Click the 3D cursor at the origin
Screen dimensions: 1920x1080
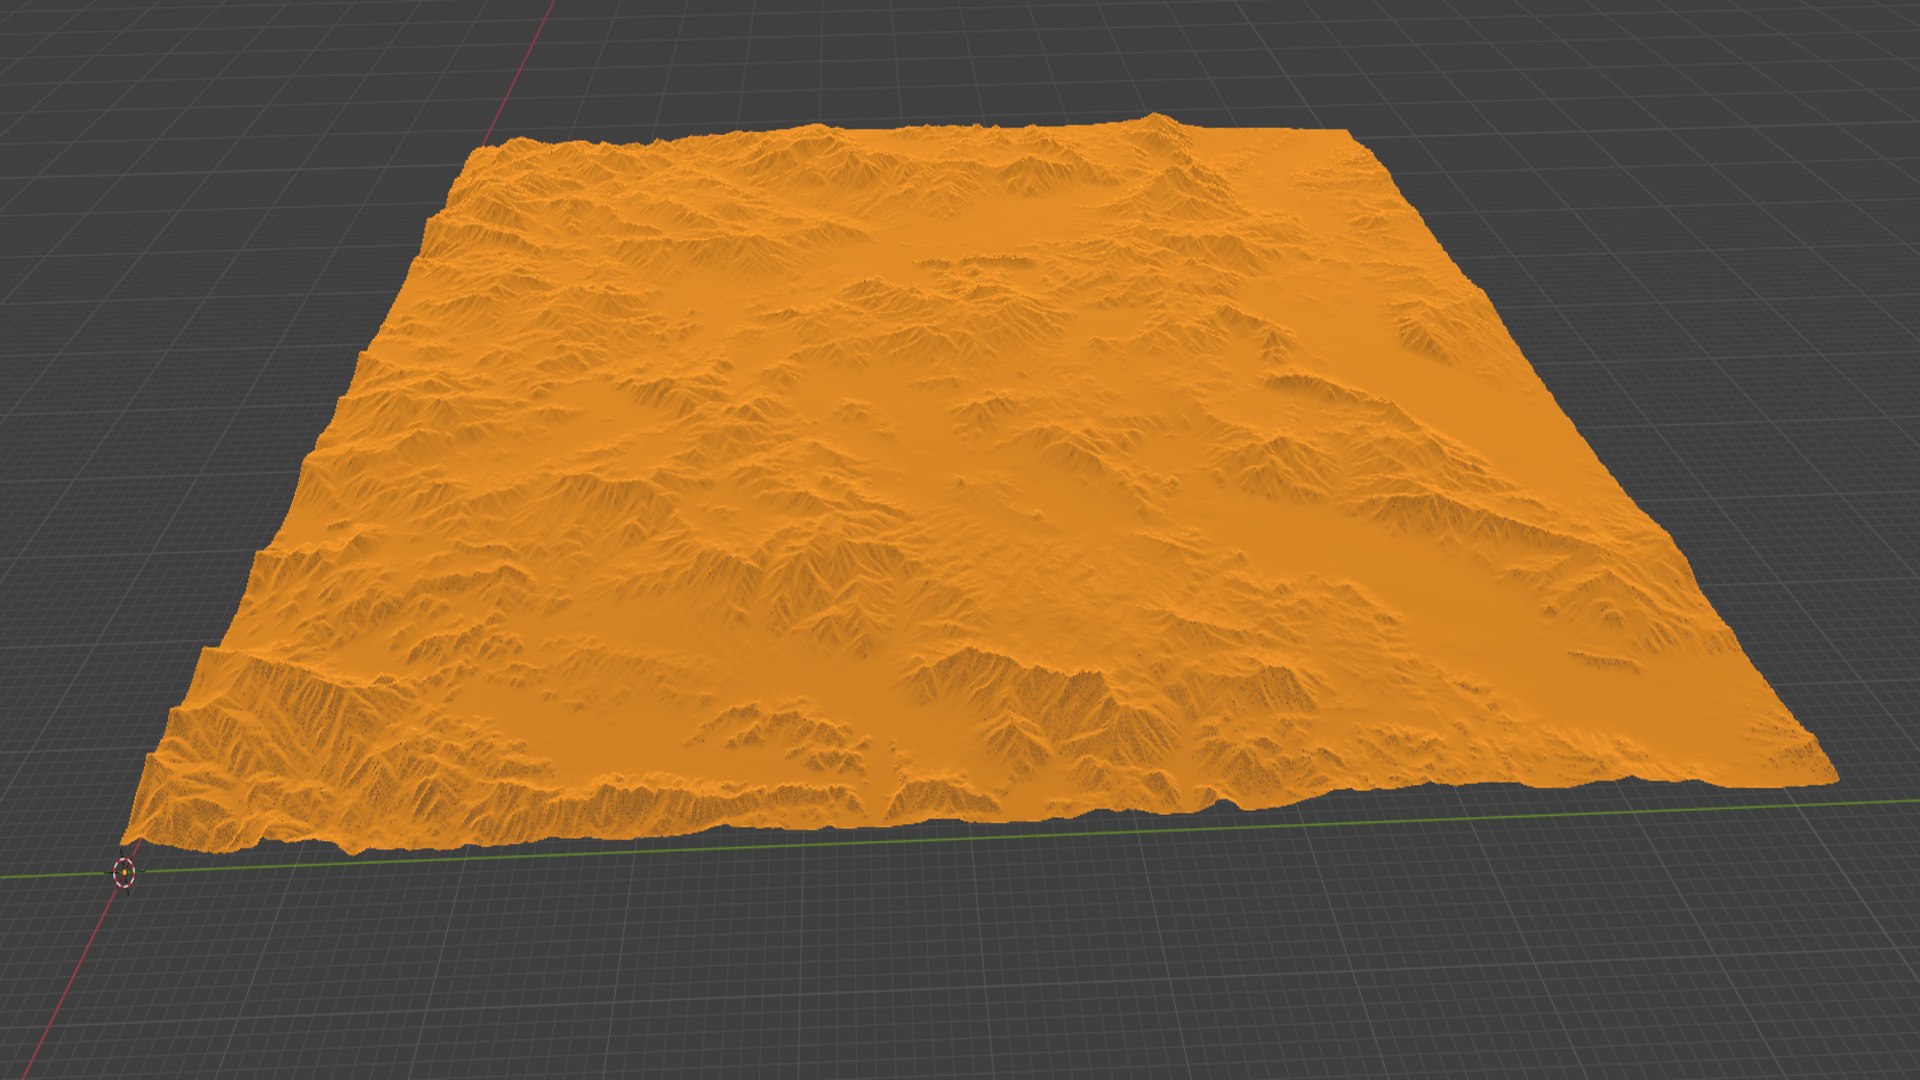tap(123, 873)
